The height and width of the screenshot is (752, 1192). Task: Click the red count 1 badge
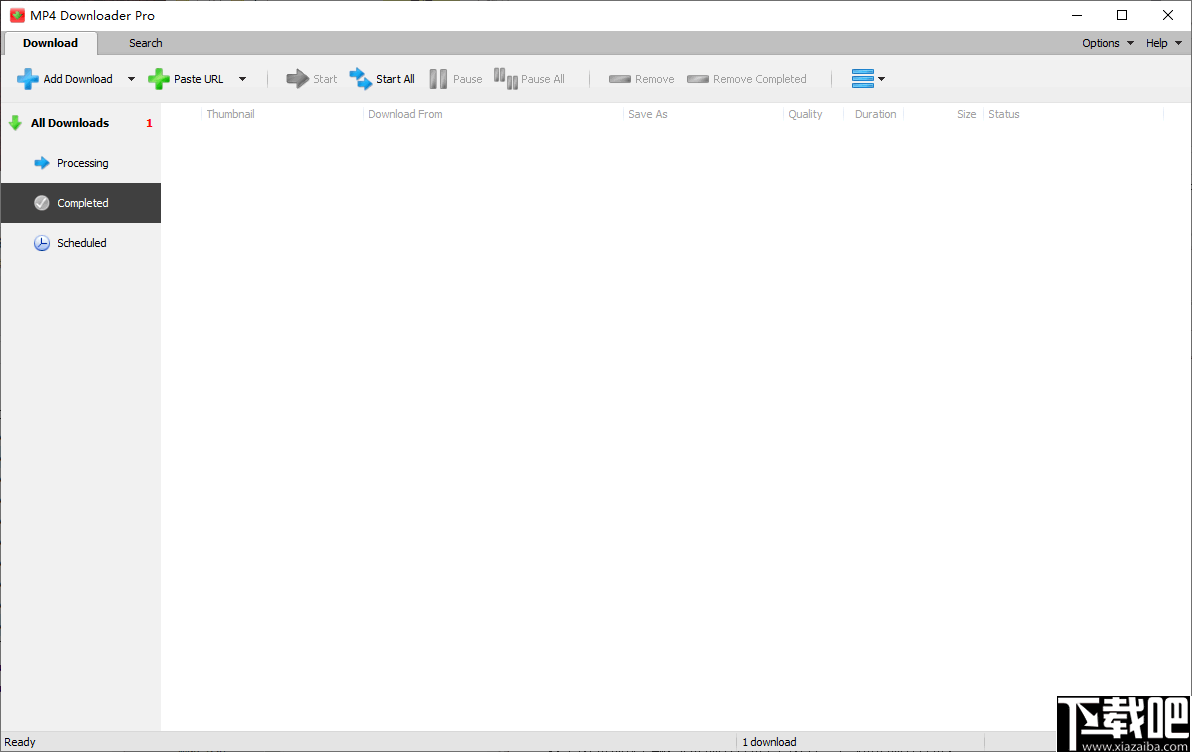(149, 123)
